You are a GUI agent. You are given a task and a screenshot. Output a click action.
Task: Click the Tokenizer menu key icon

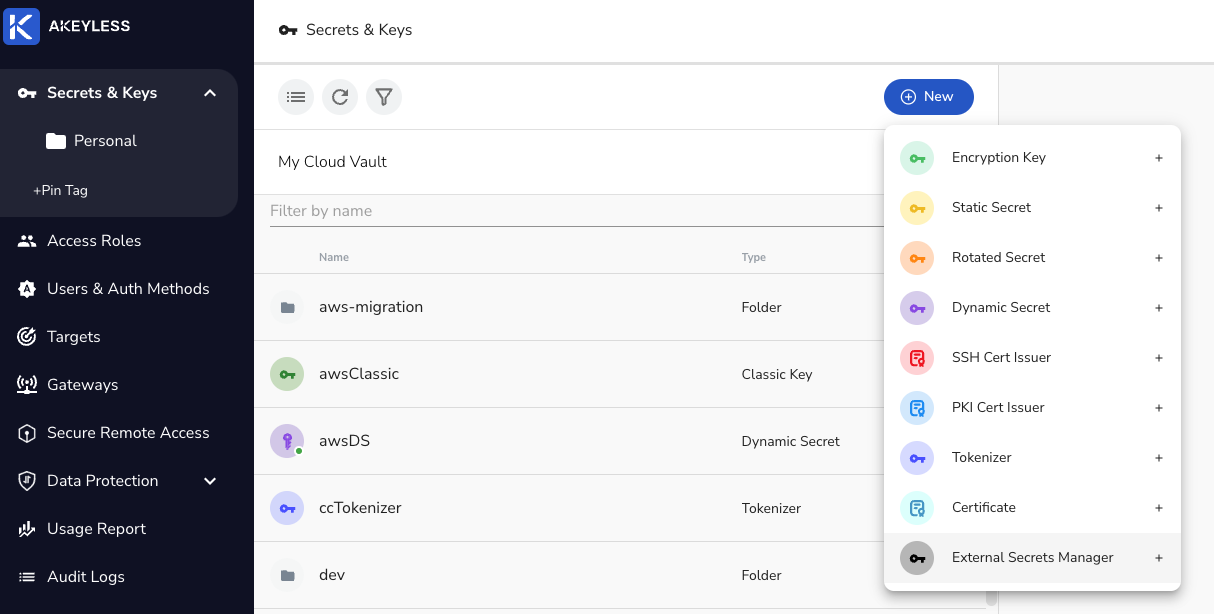point(917,458)
